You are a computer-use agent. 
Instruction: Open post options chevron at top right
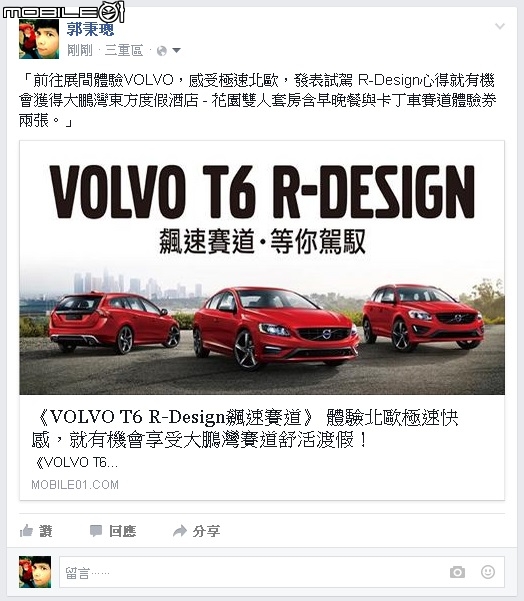(500, 26)
